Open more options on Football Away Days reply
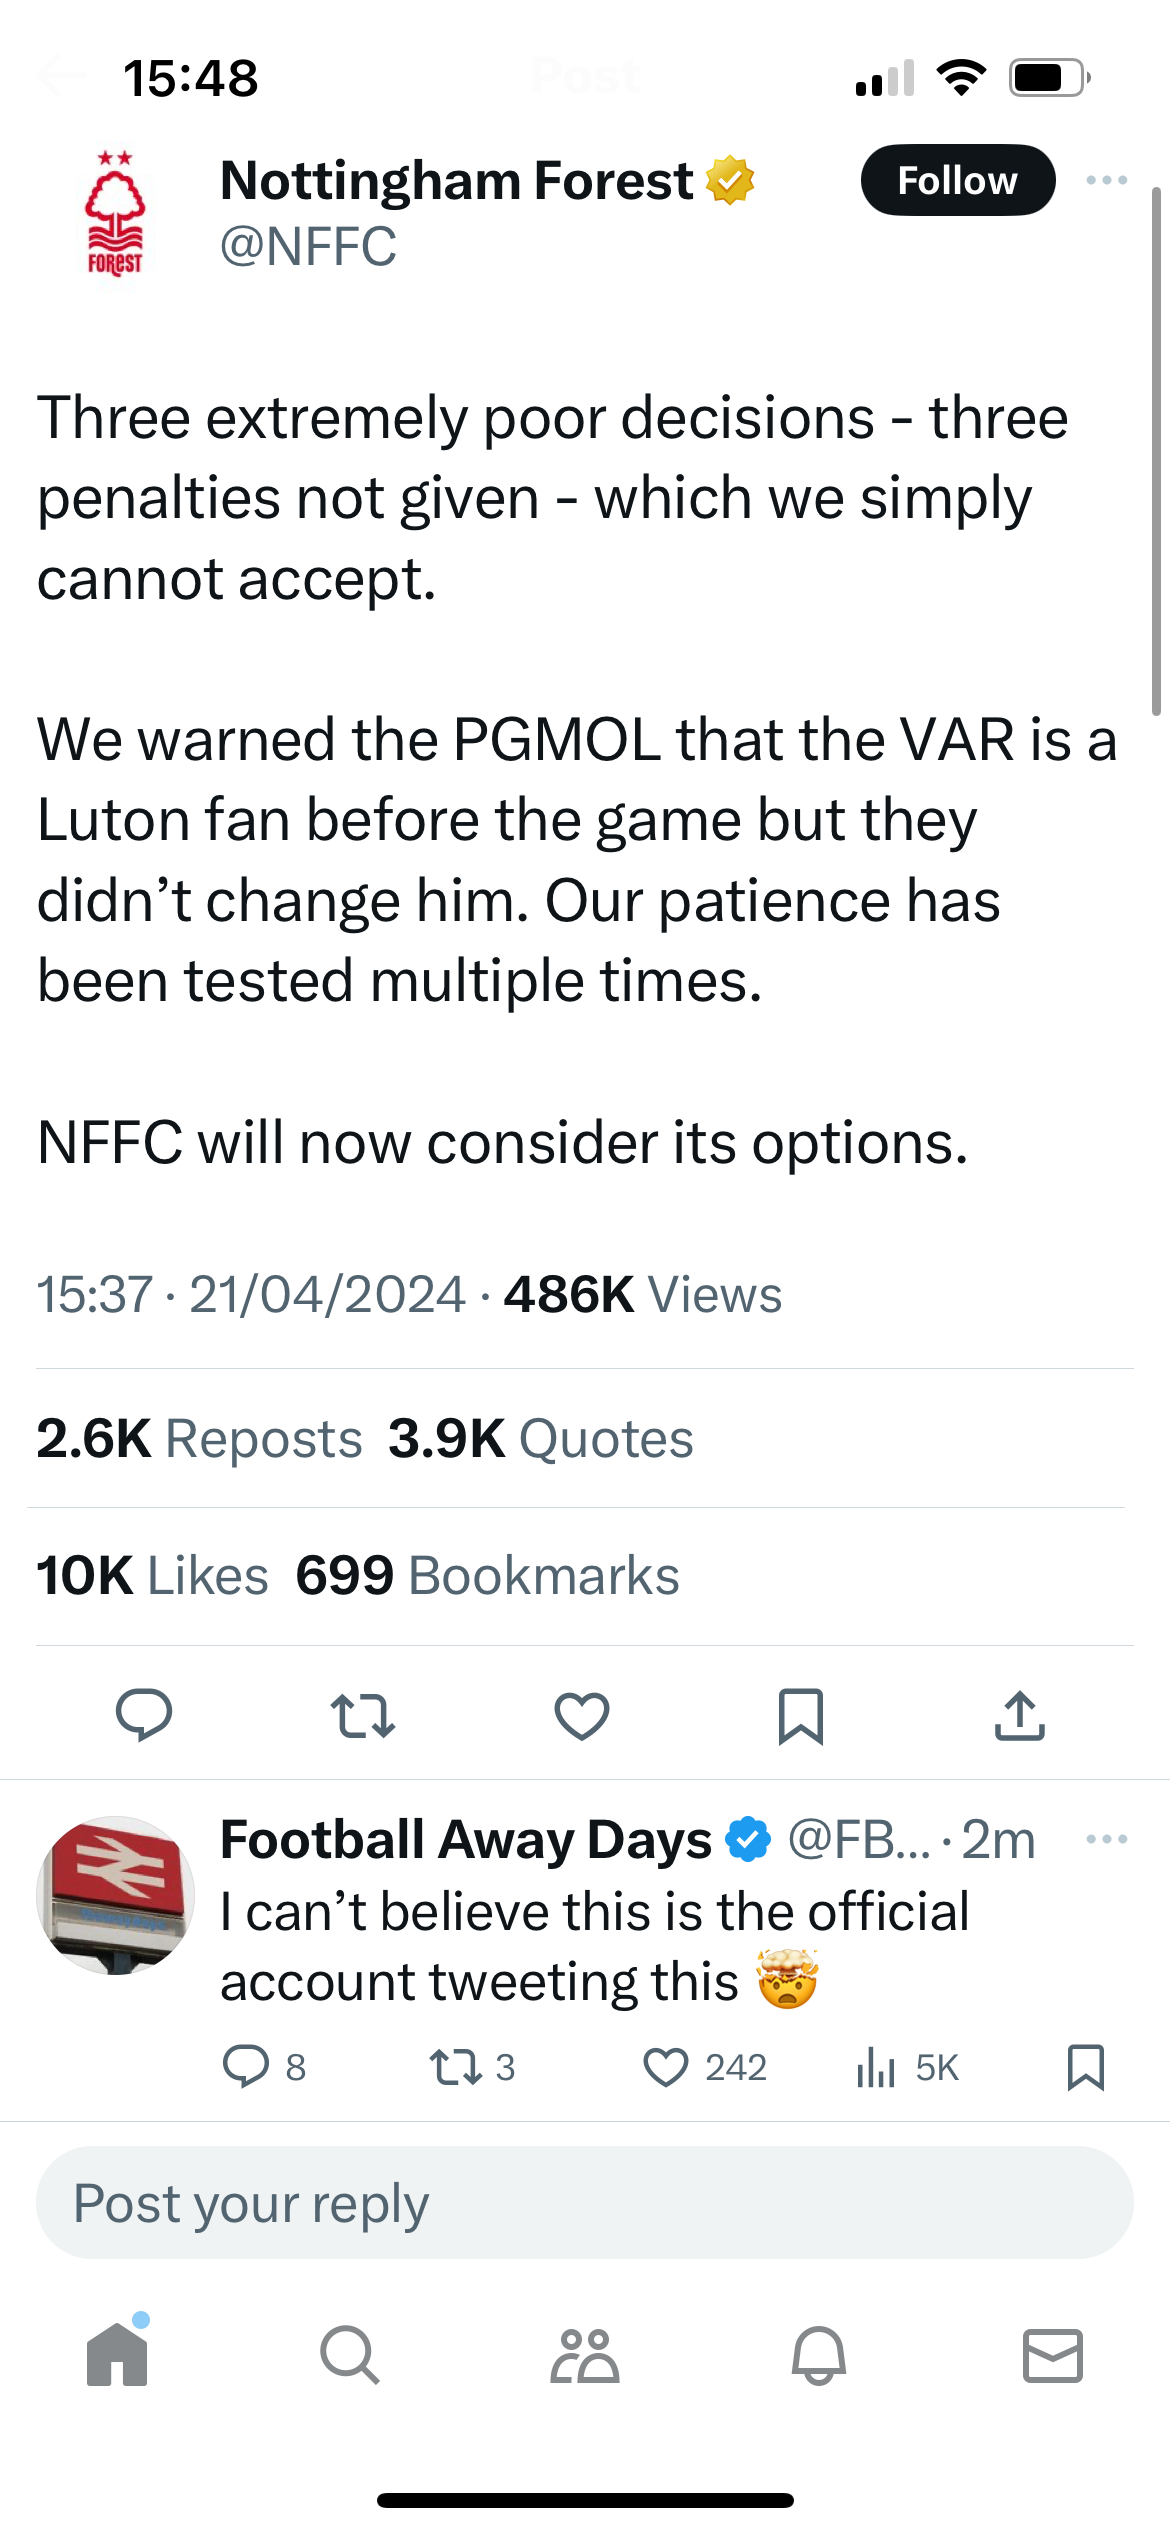Image resolution: width=1170 pixels, height=2532 pixels. click(x=1106, y=1839)
